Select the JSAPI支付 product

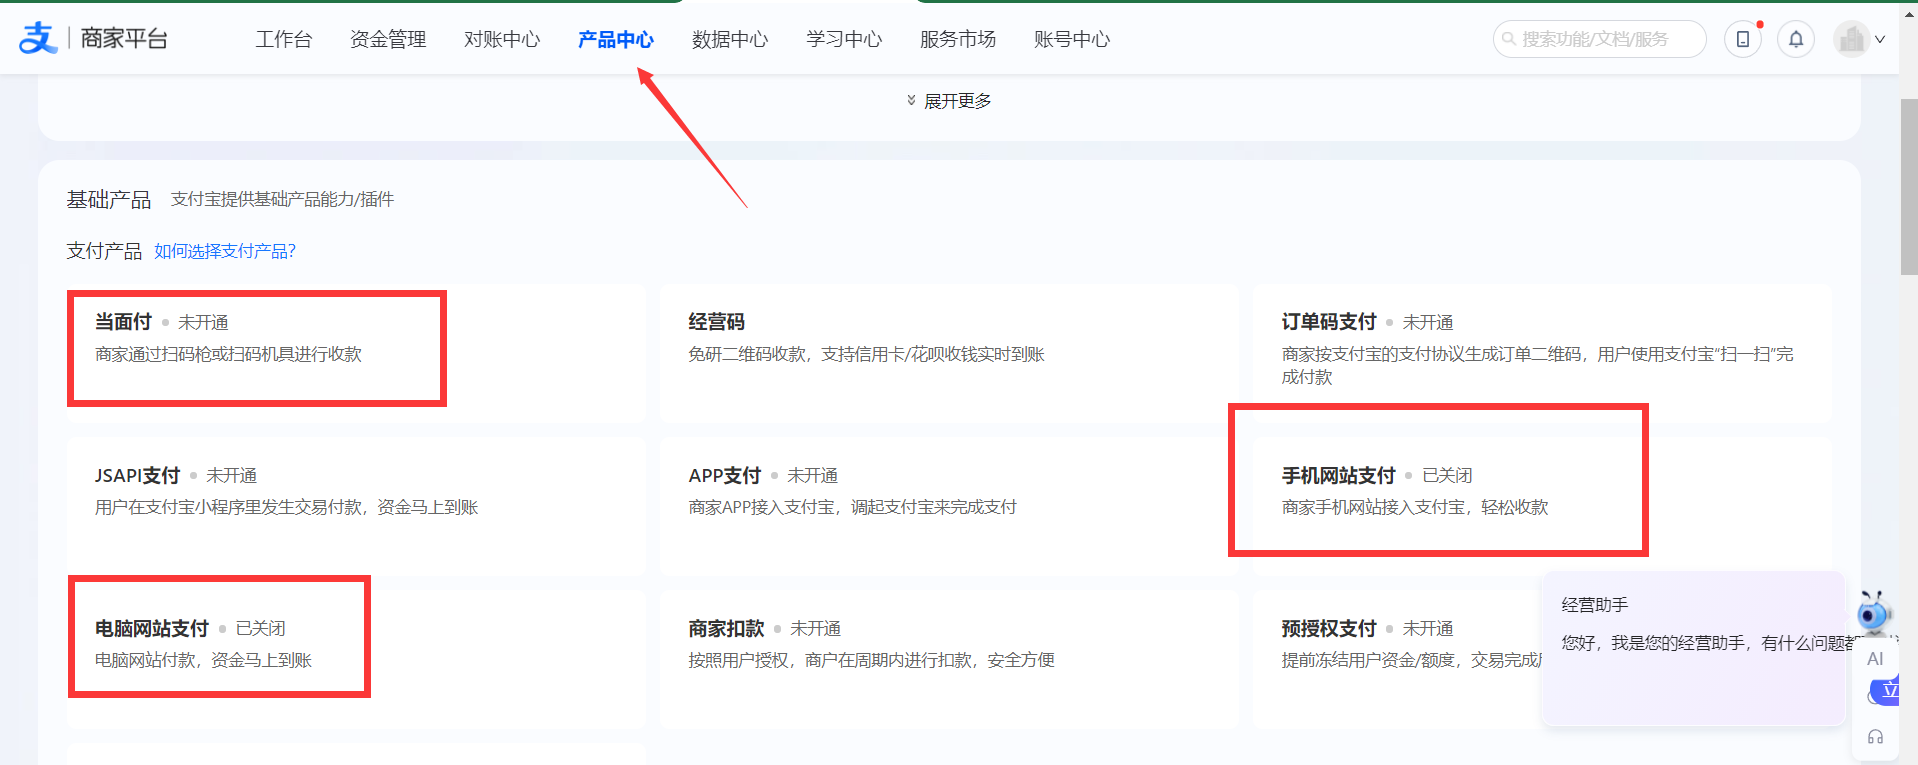pos(356,506)
